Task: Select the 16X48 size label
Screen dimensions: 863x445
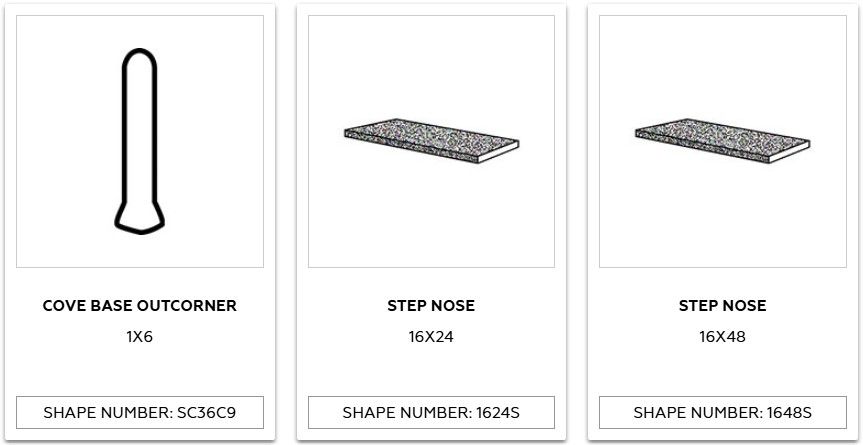Action: [x=722, y=337]
